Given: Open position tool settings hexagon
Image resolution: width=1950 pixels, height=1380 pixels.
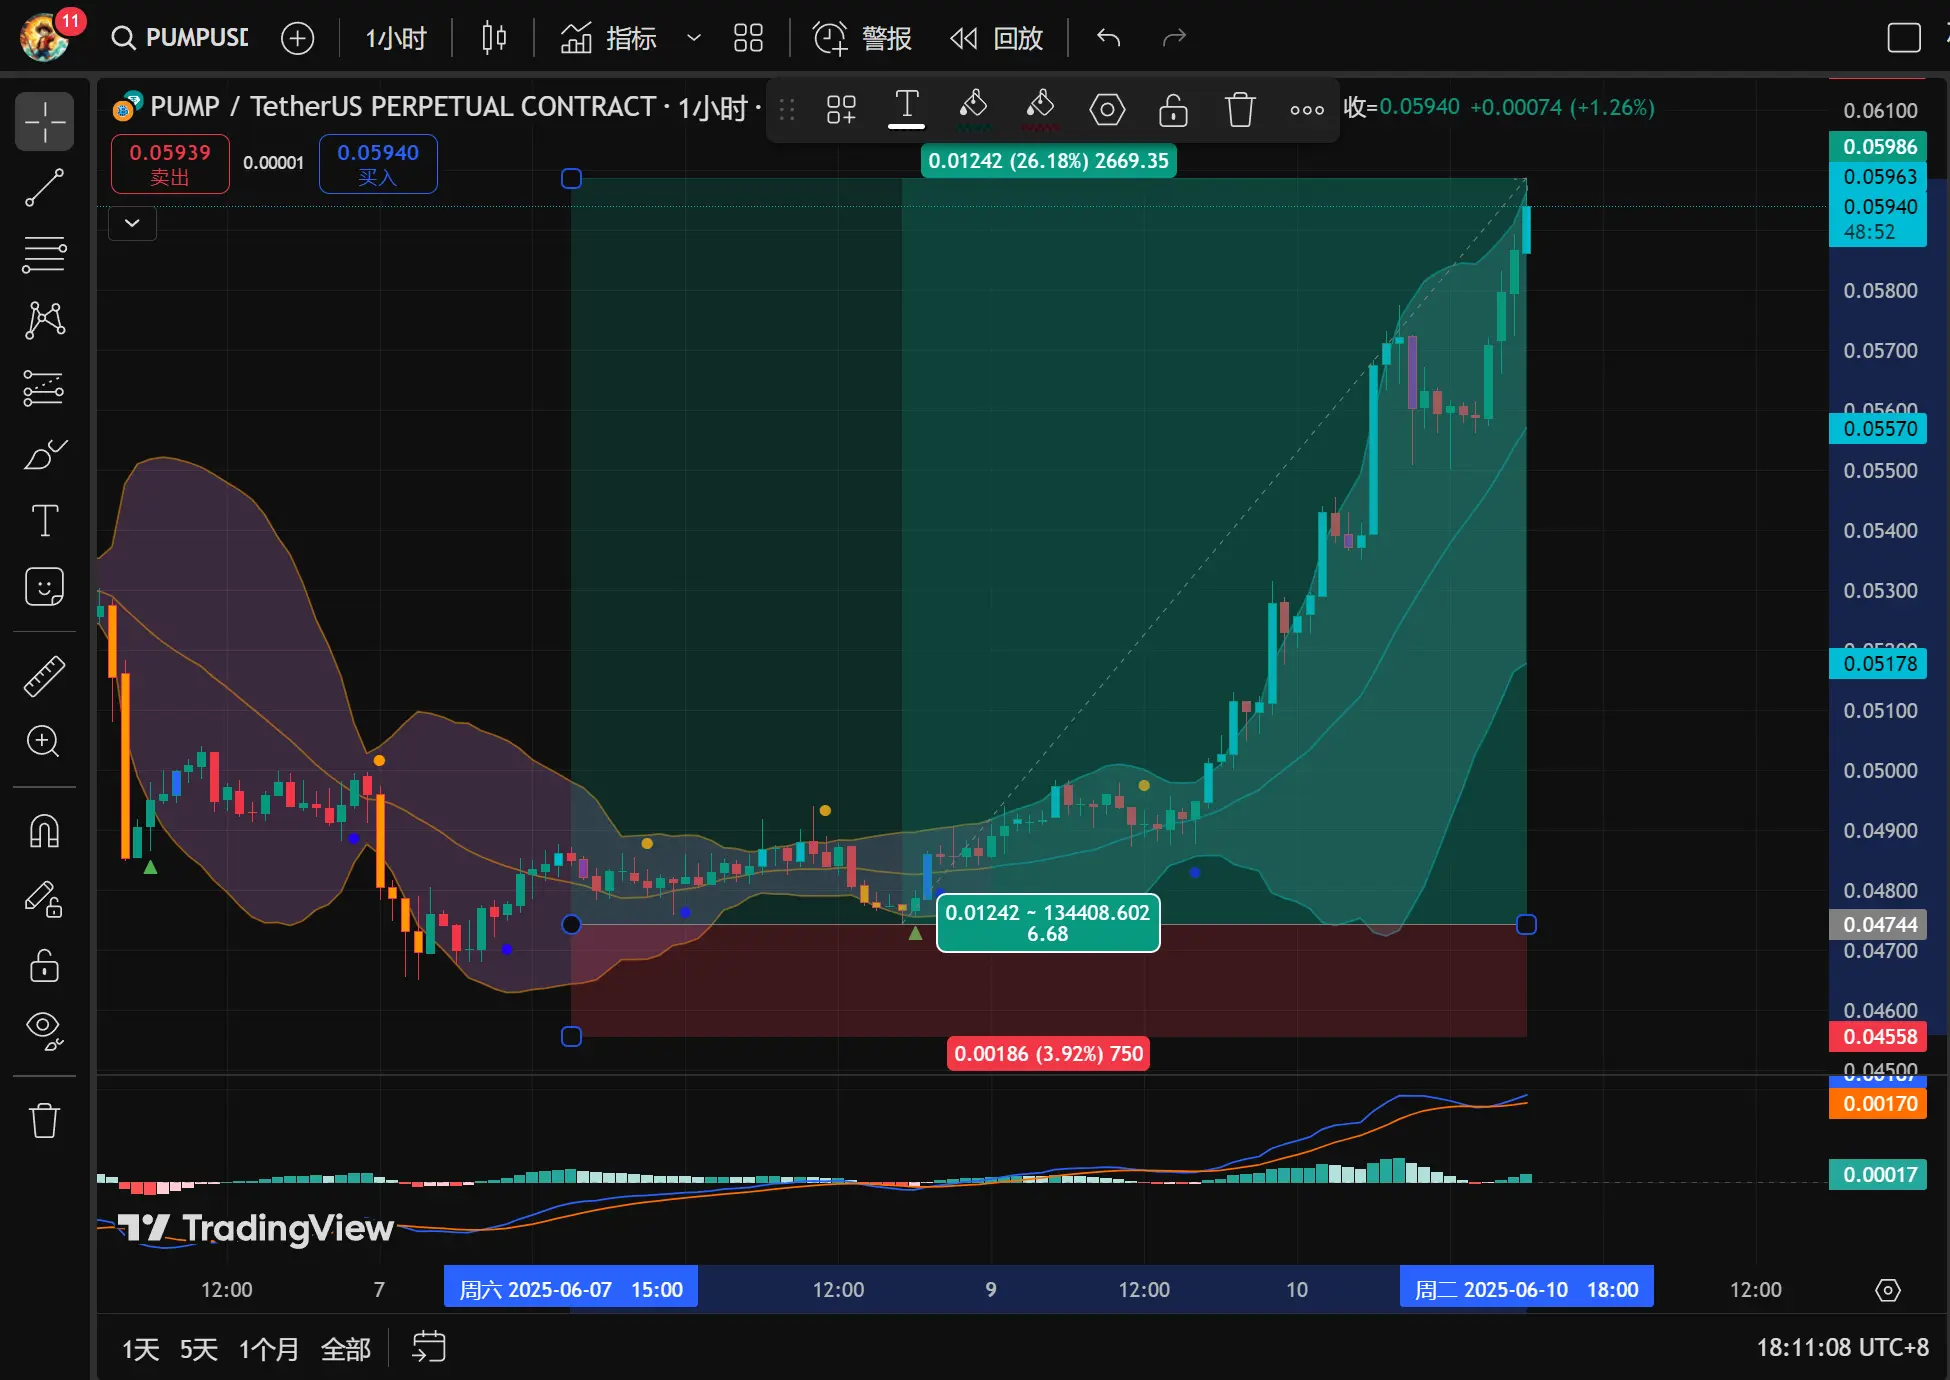Looking at the screenshot, I should 1107,109.
